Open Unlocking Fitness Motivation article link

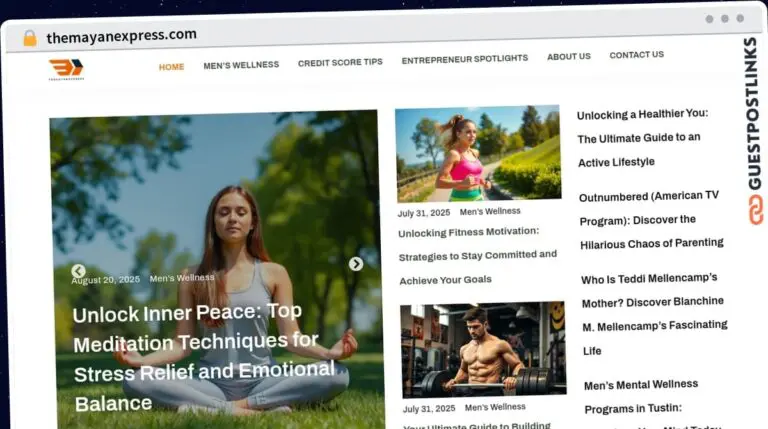click(x=477, y=255)
